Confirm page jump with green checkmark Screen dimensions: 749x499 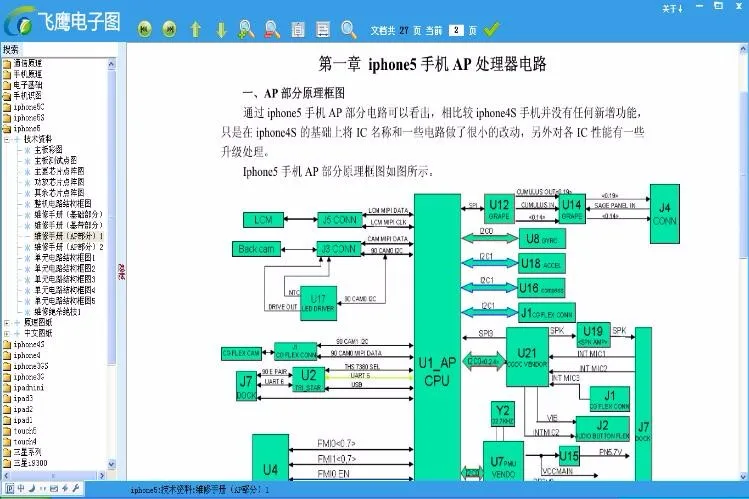(492, 30)
